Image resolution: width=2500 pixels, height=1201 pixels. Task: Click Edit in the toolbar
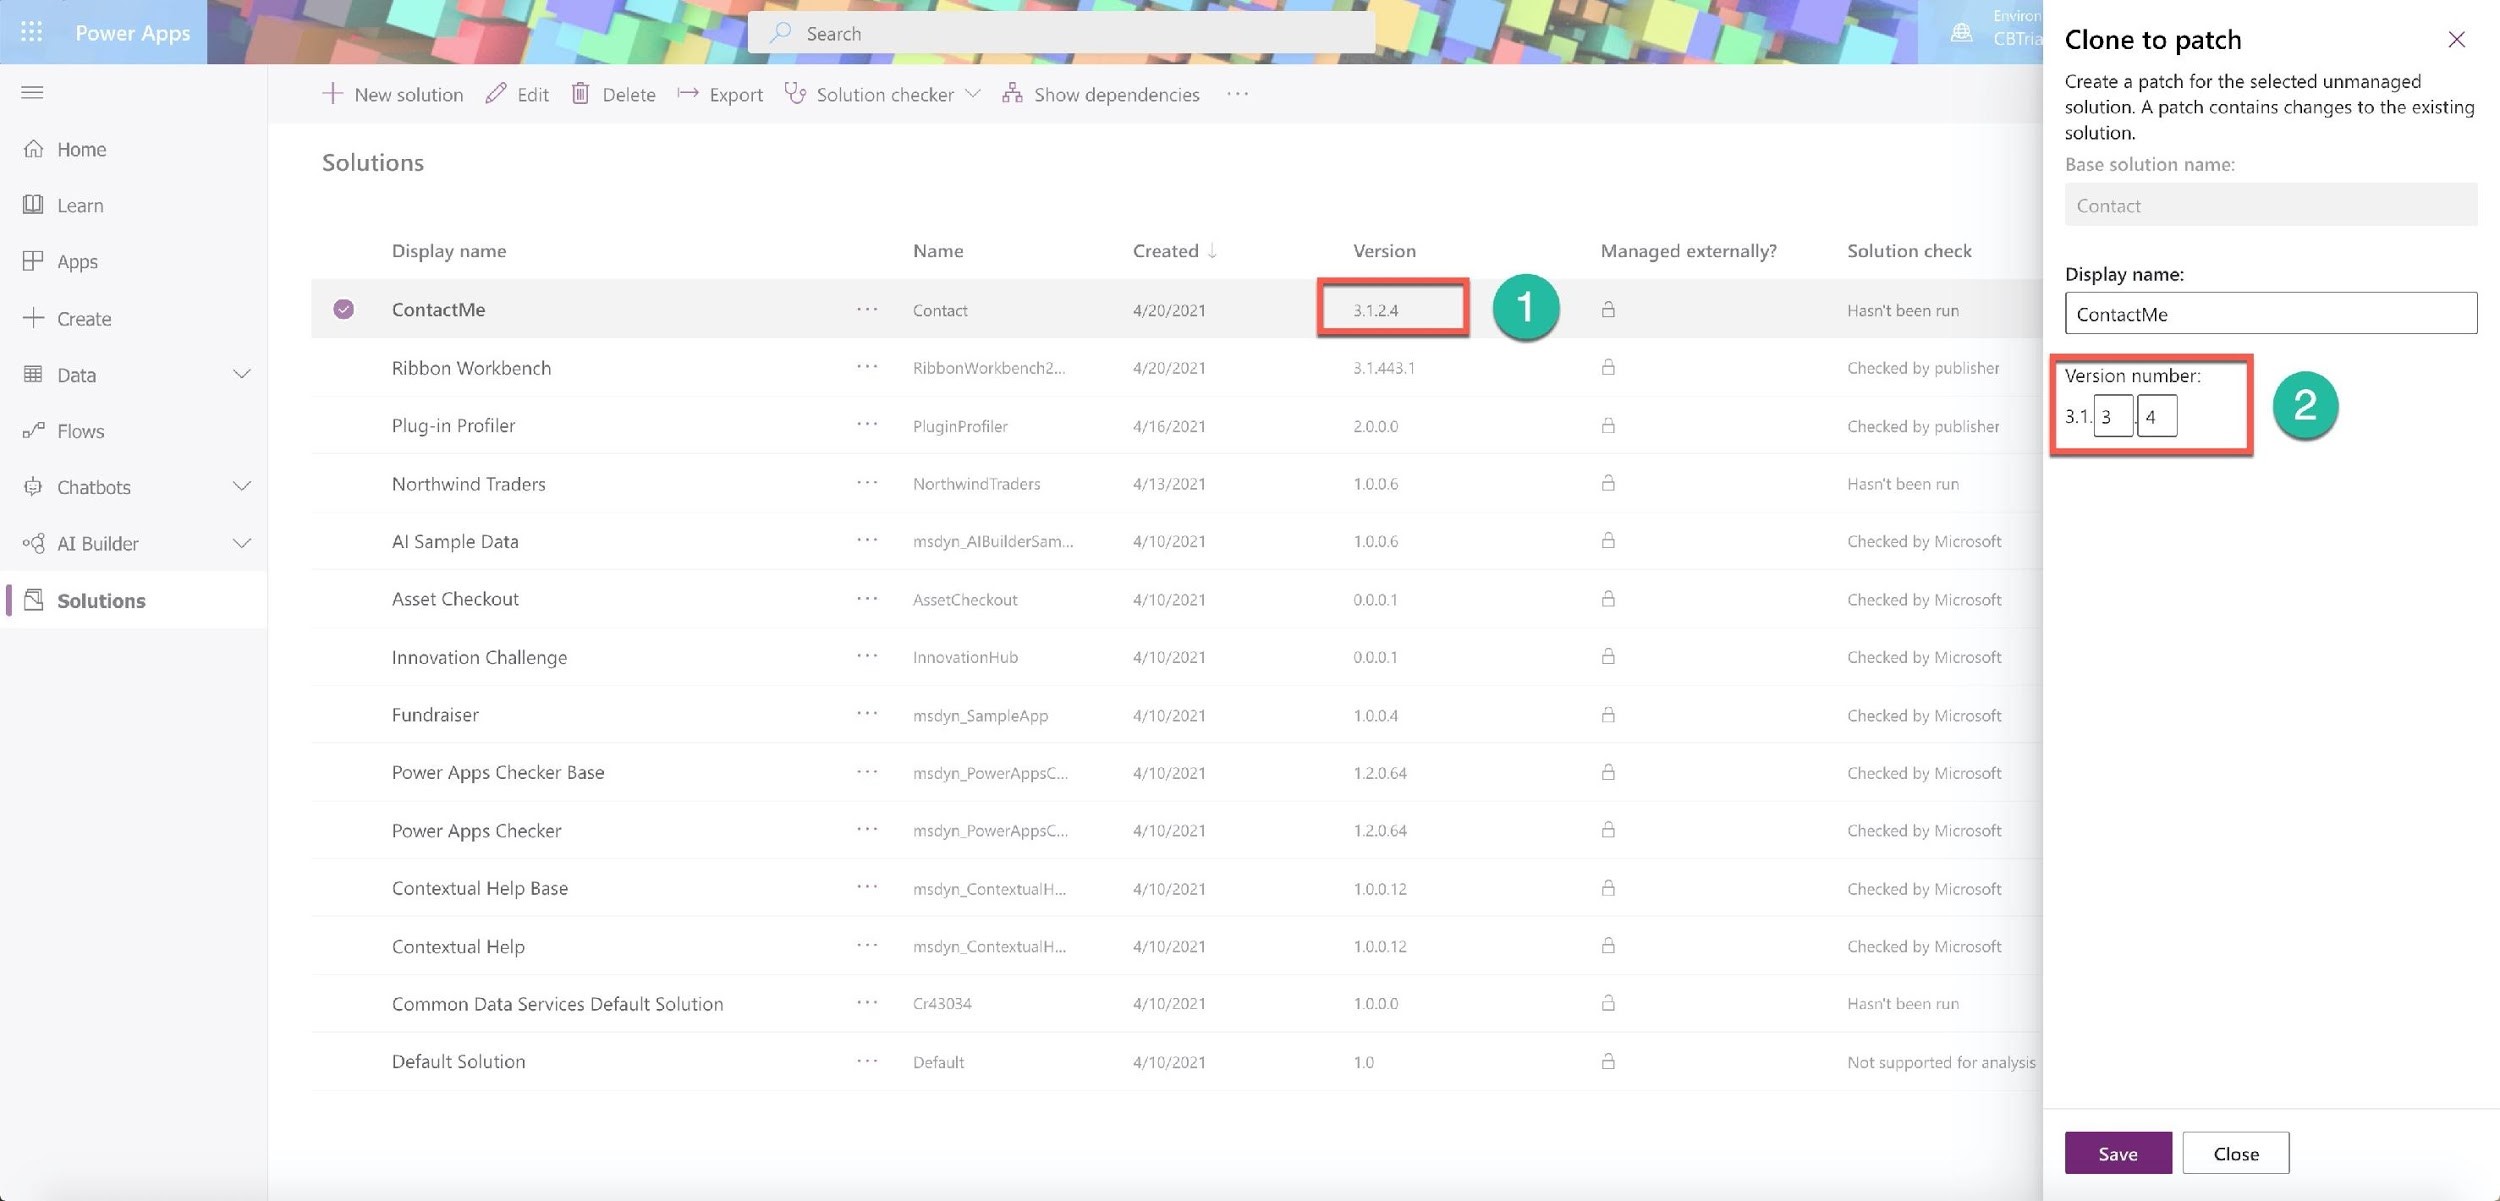(x=517, y=94)
